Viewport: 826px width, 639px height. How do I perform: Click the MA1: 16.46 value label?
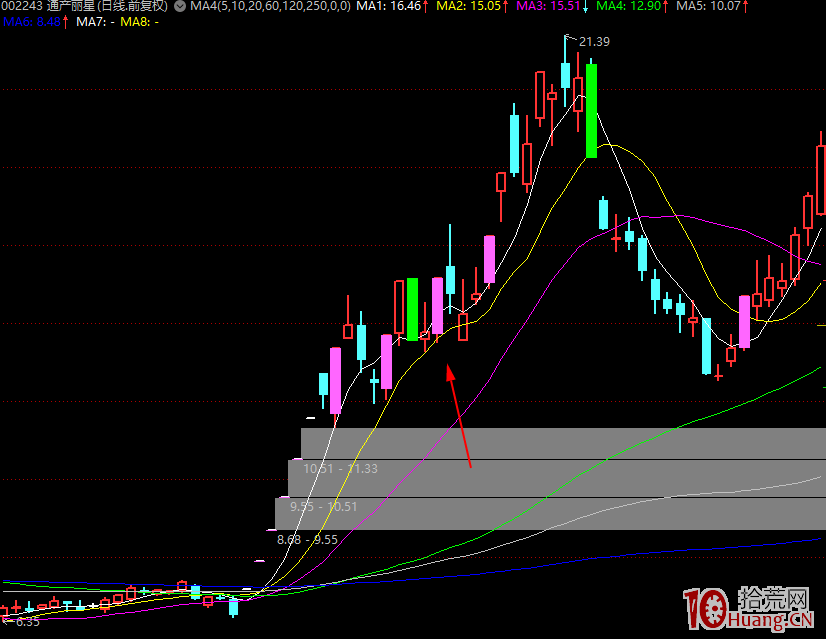(x=392, y=6)
